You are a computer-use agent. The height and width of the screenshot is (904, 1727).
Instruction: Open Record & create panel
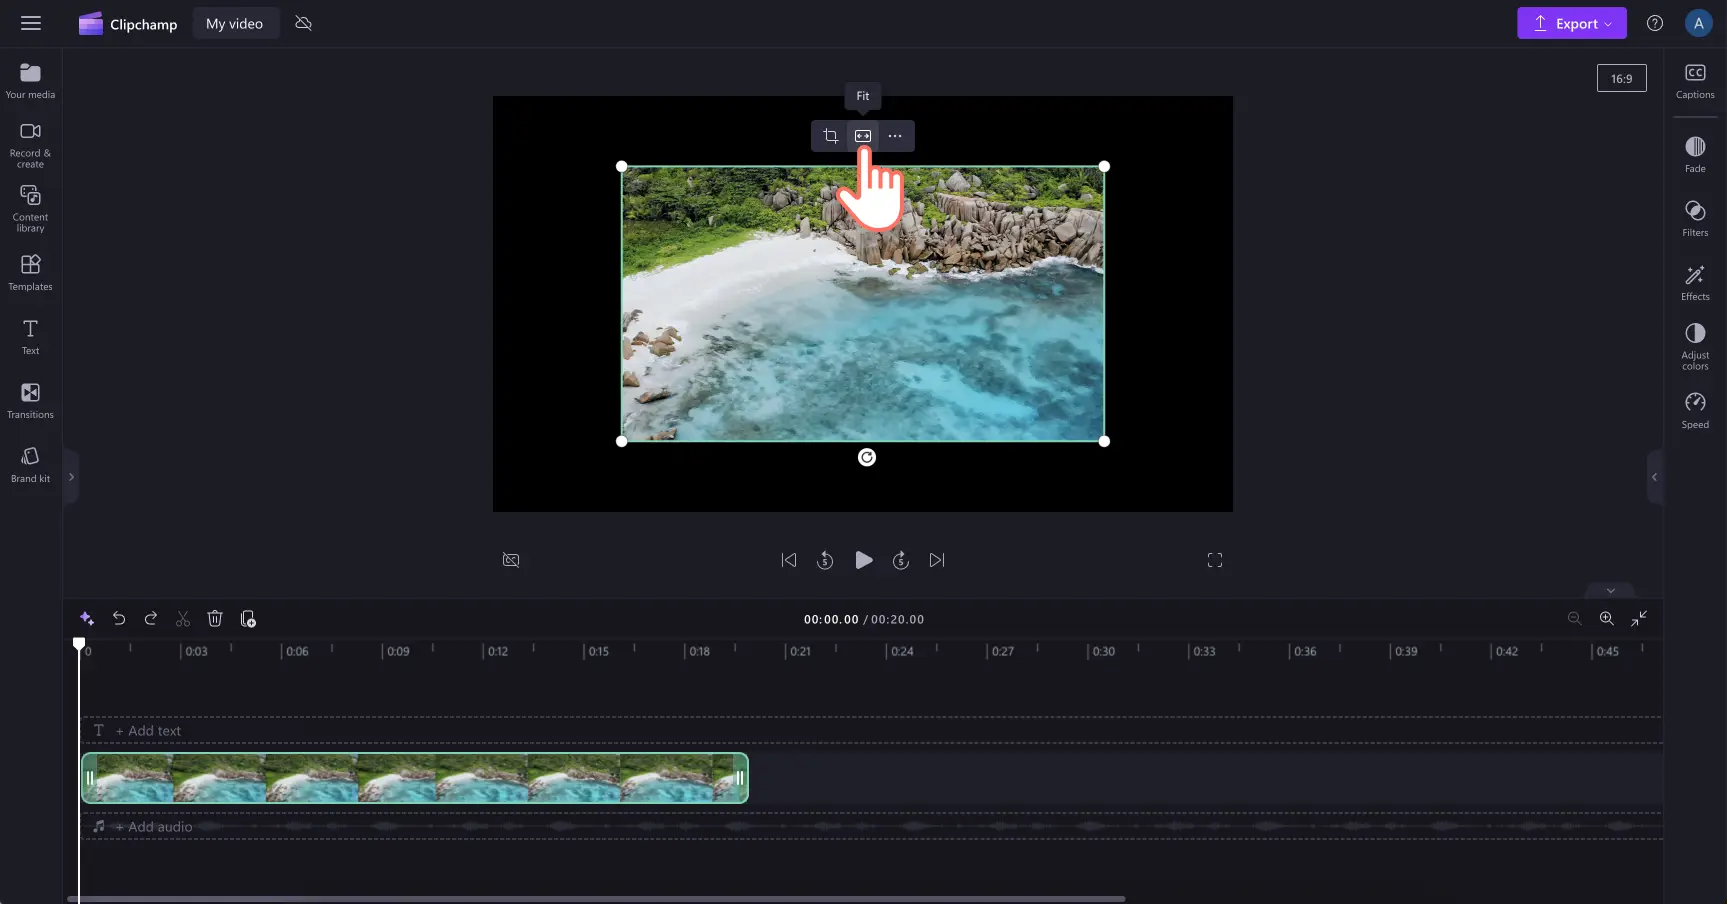click(x=30, y=145)
